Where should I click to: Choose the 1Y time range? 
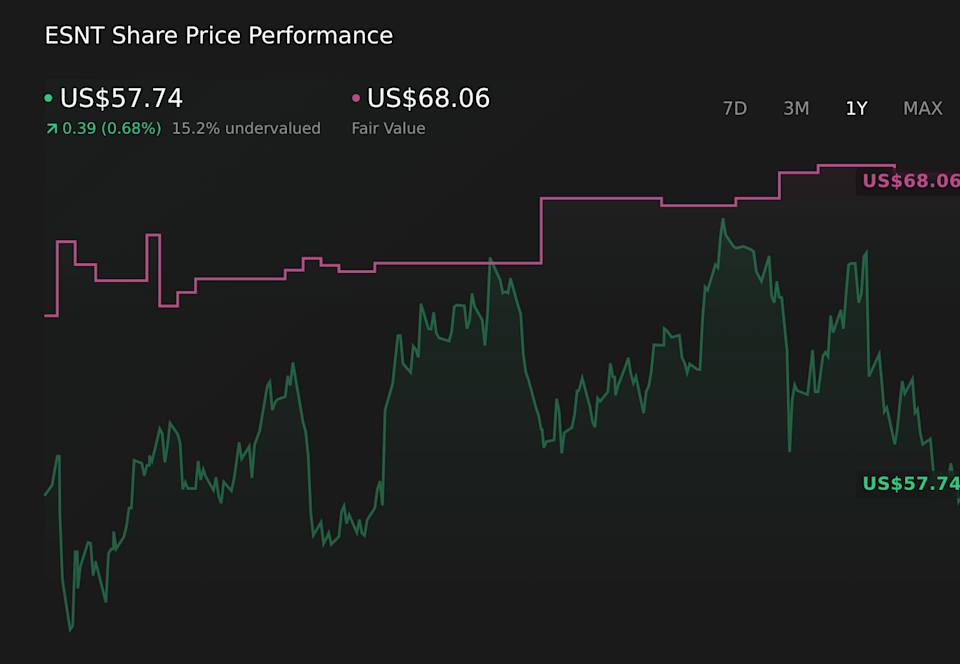(x=856, y=109)
